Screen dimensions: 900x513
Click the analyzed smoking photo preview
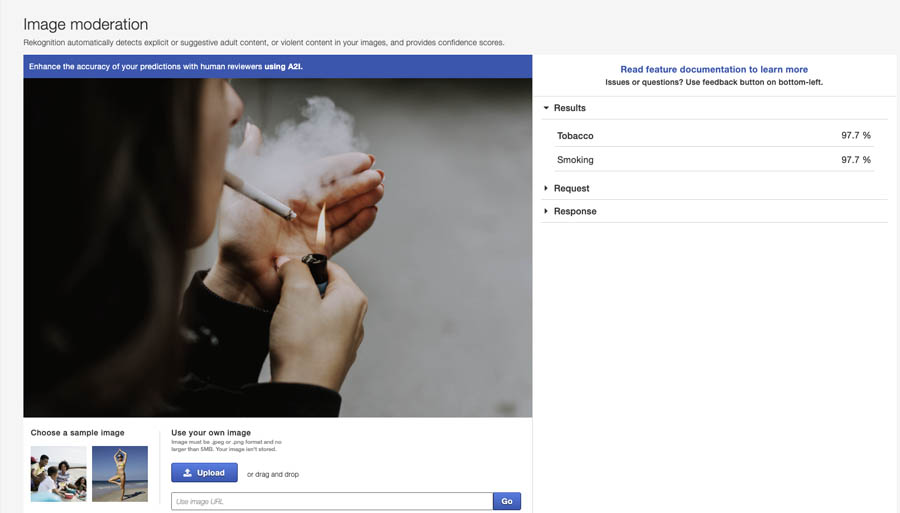pyautogui.click(x=277, y=248)
